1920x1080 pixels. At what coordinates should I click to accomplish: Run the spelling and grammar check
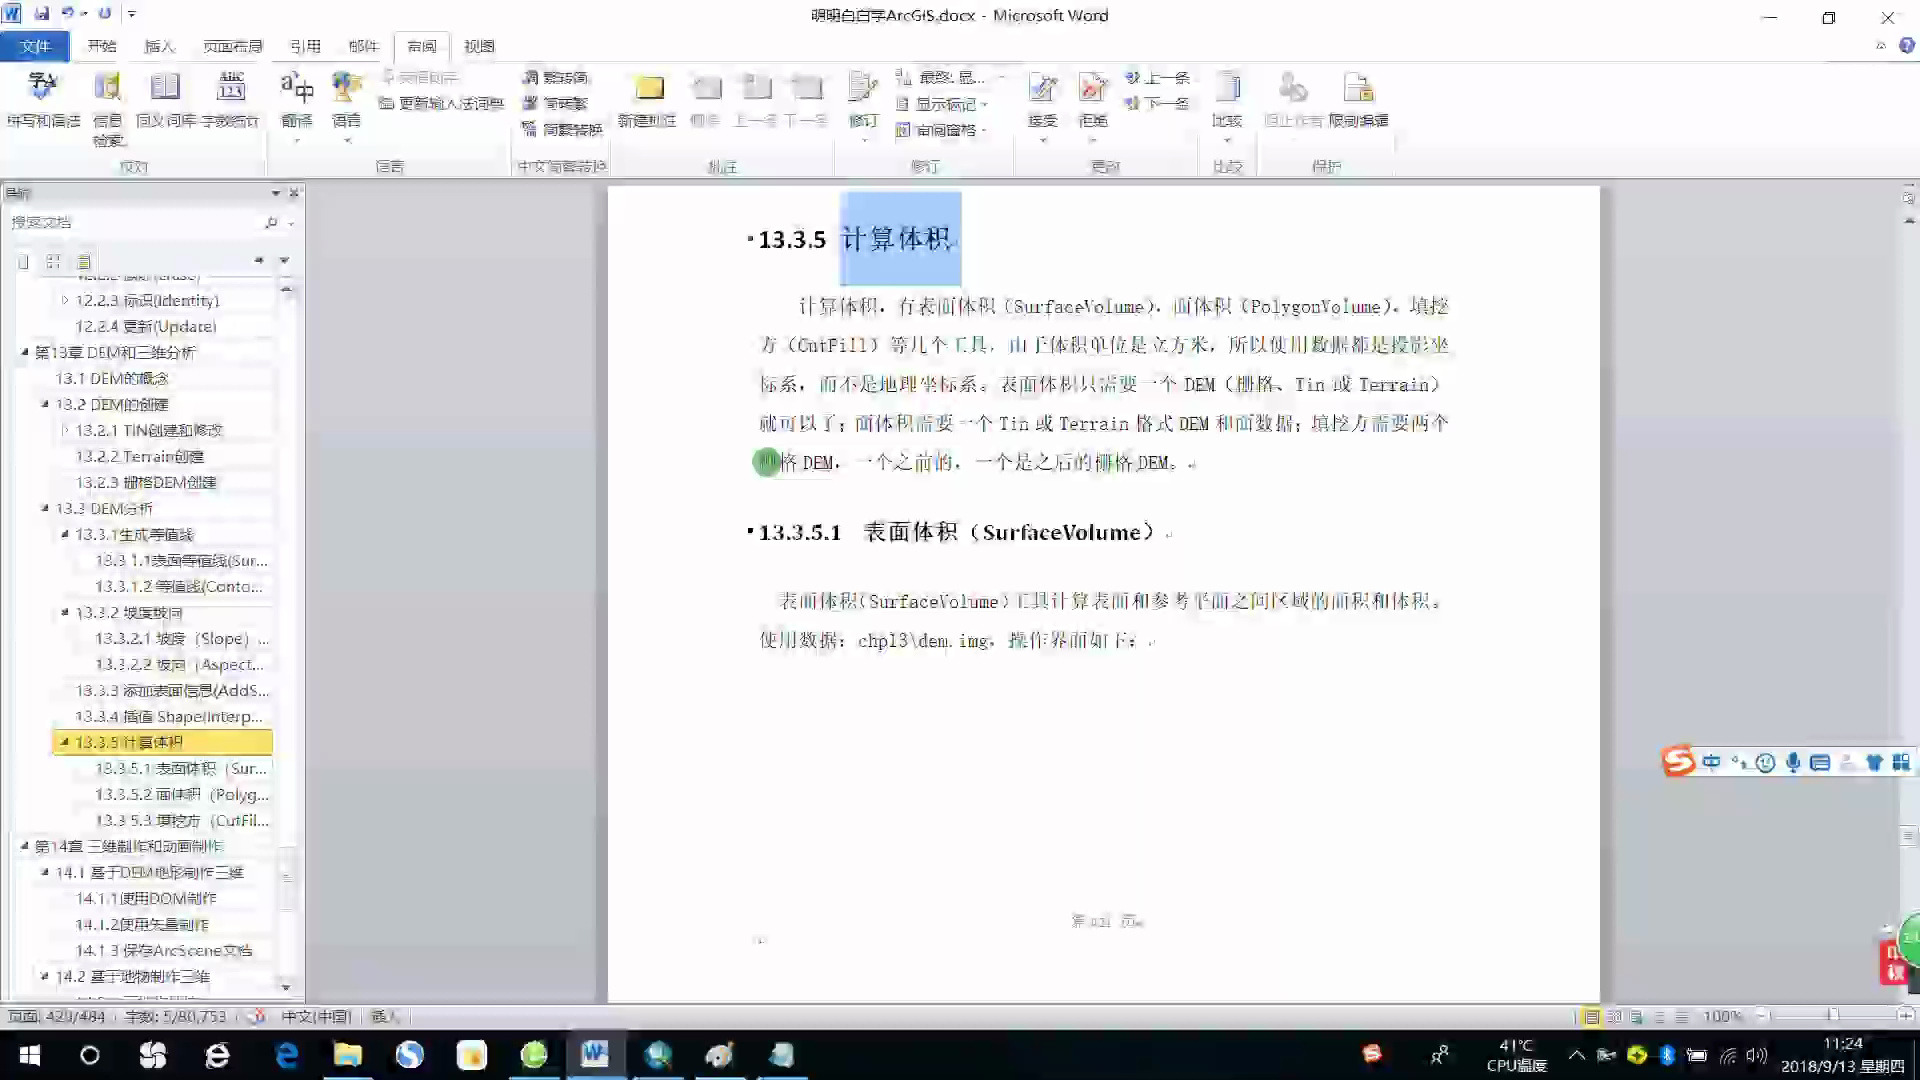click(x=42, y=100)
